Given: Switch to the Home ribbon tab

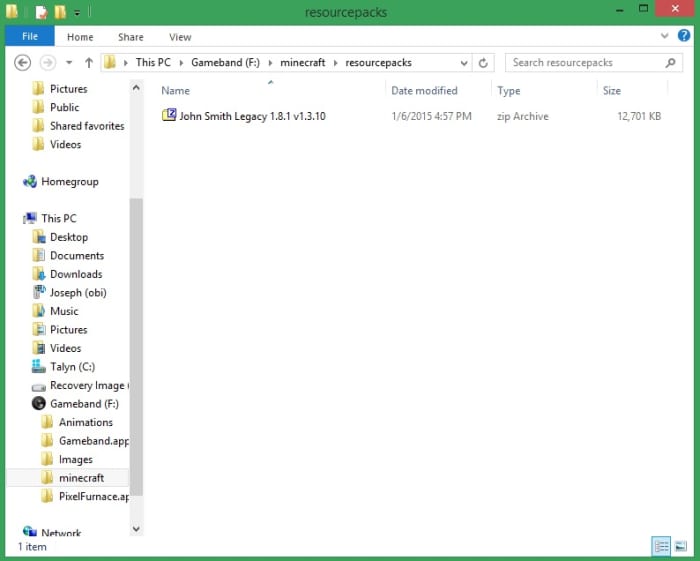Looking at the screenshot, I should (x=80, y=37).
